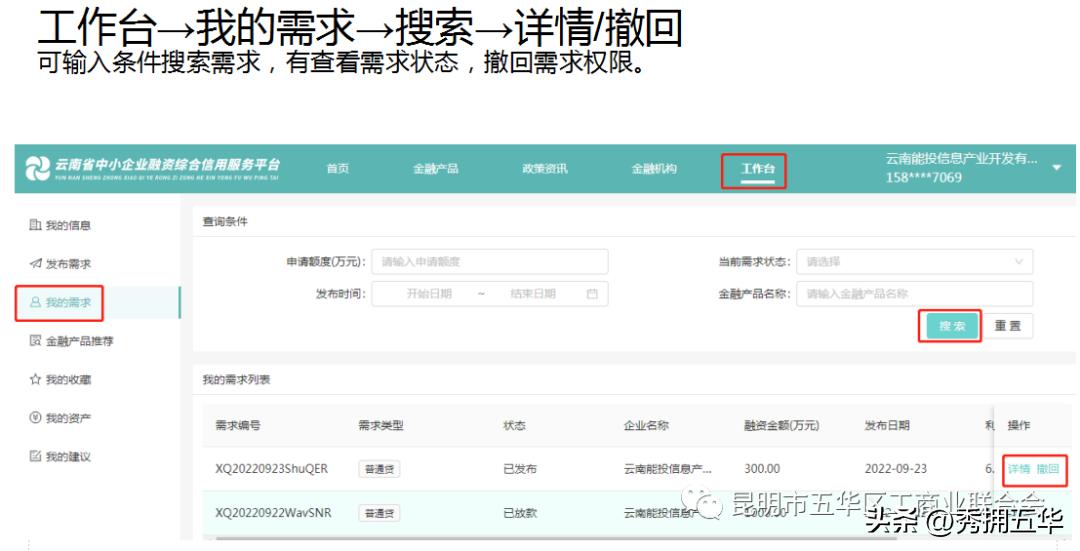Focus the 申请额度 input field
The height and width of the screenshot is (551, 1080).
(490, 262)
